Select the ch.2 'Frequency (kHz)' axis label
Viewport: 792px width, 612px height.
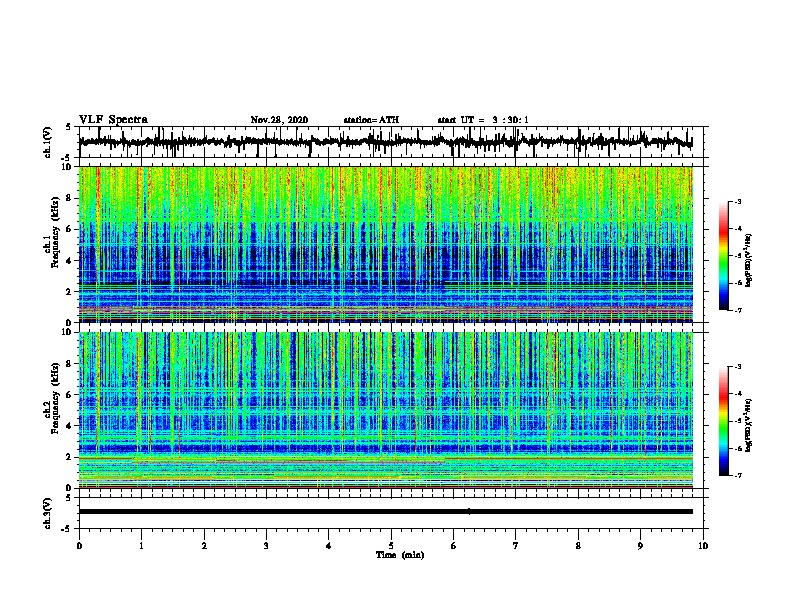click(55, 398)
